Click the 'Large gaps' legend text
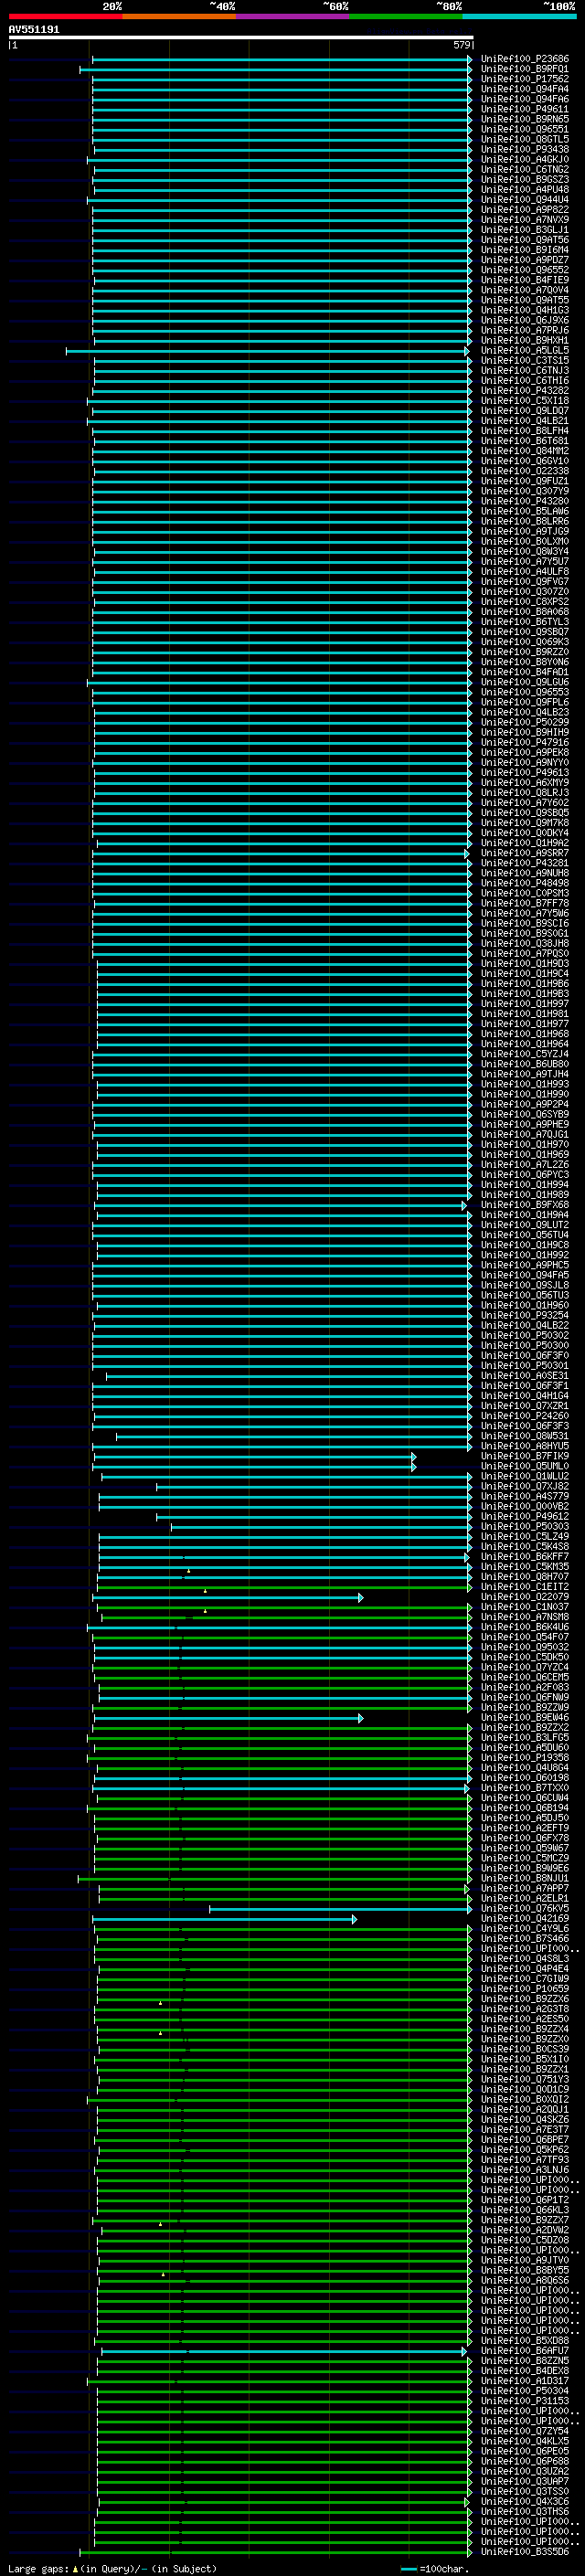This screenshot has width=585, height=2576. (39, 2568)
